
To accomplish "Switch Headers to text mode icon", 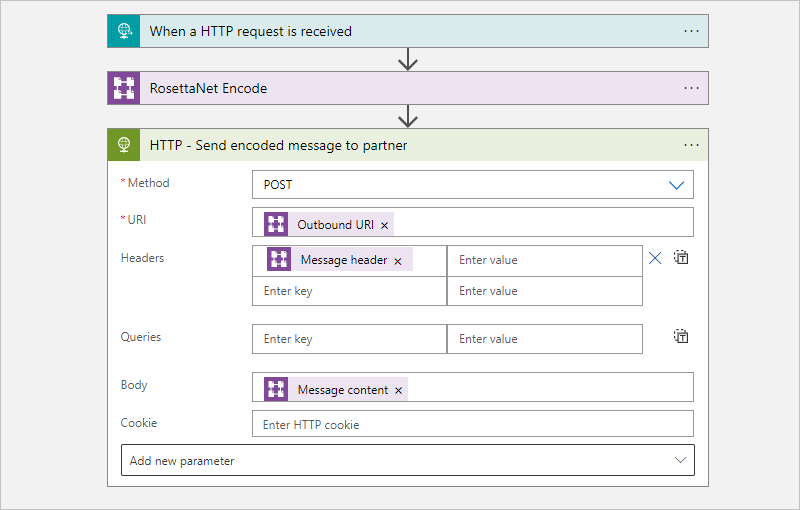I will [x=681, y=258].
